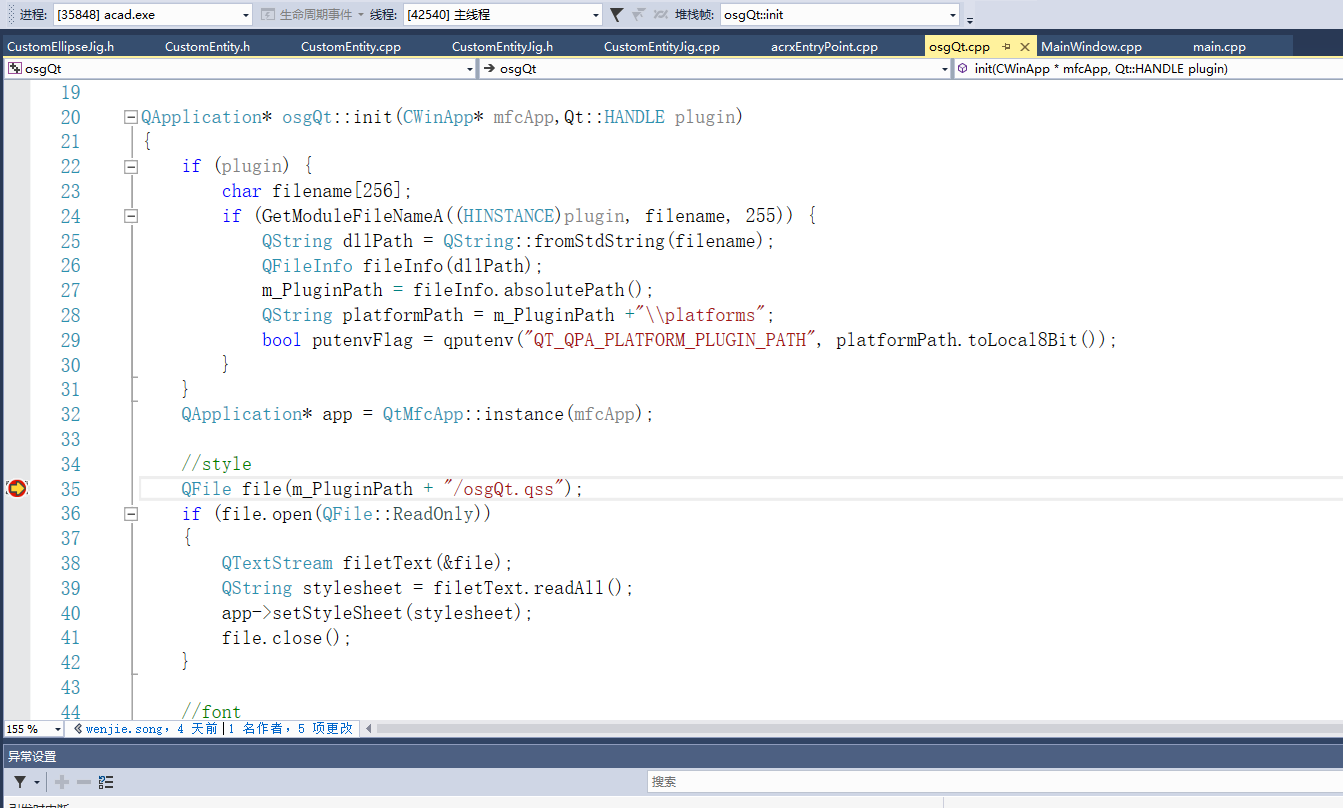1343x808 pixels.
Task: Click the //font comment on line 44
Action: pos(212,712)
